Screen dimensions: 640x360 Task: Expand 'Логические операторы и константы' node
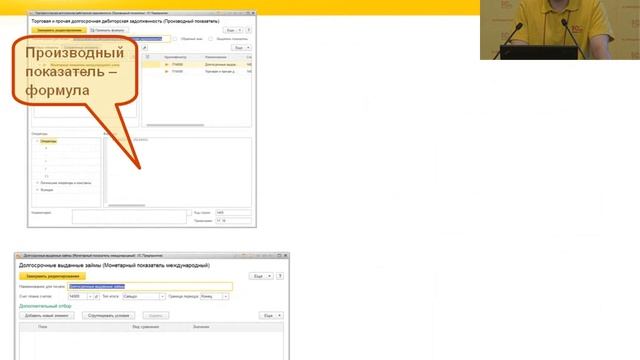pyautogui.click(x=37, y=183)
